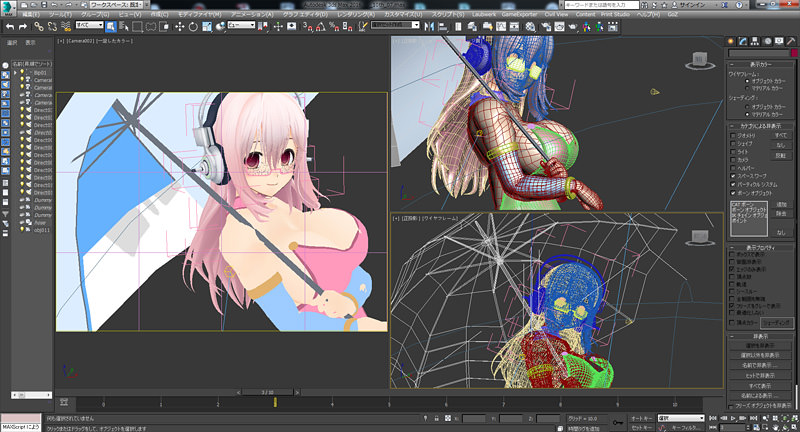Open the Motion command panel tab
Image resolution: width=800 pixels, height=432 pixels.
(767, 41)
